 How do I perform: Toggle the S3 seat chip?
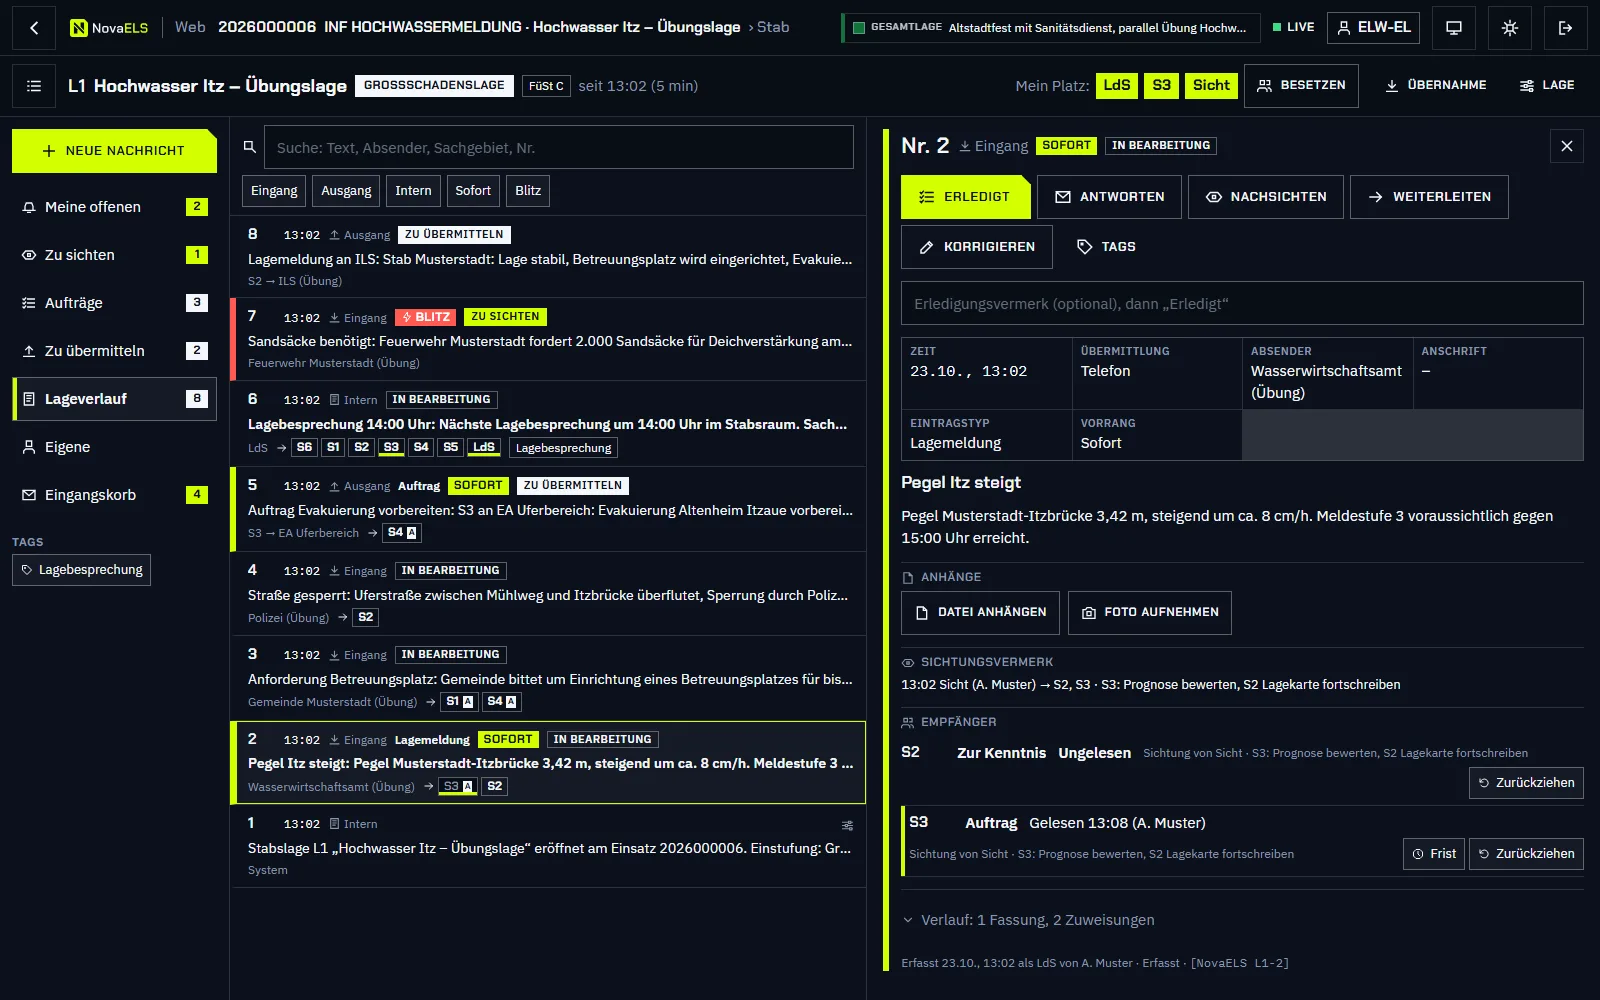click(x=1161, y=86)
